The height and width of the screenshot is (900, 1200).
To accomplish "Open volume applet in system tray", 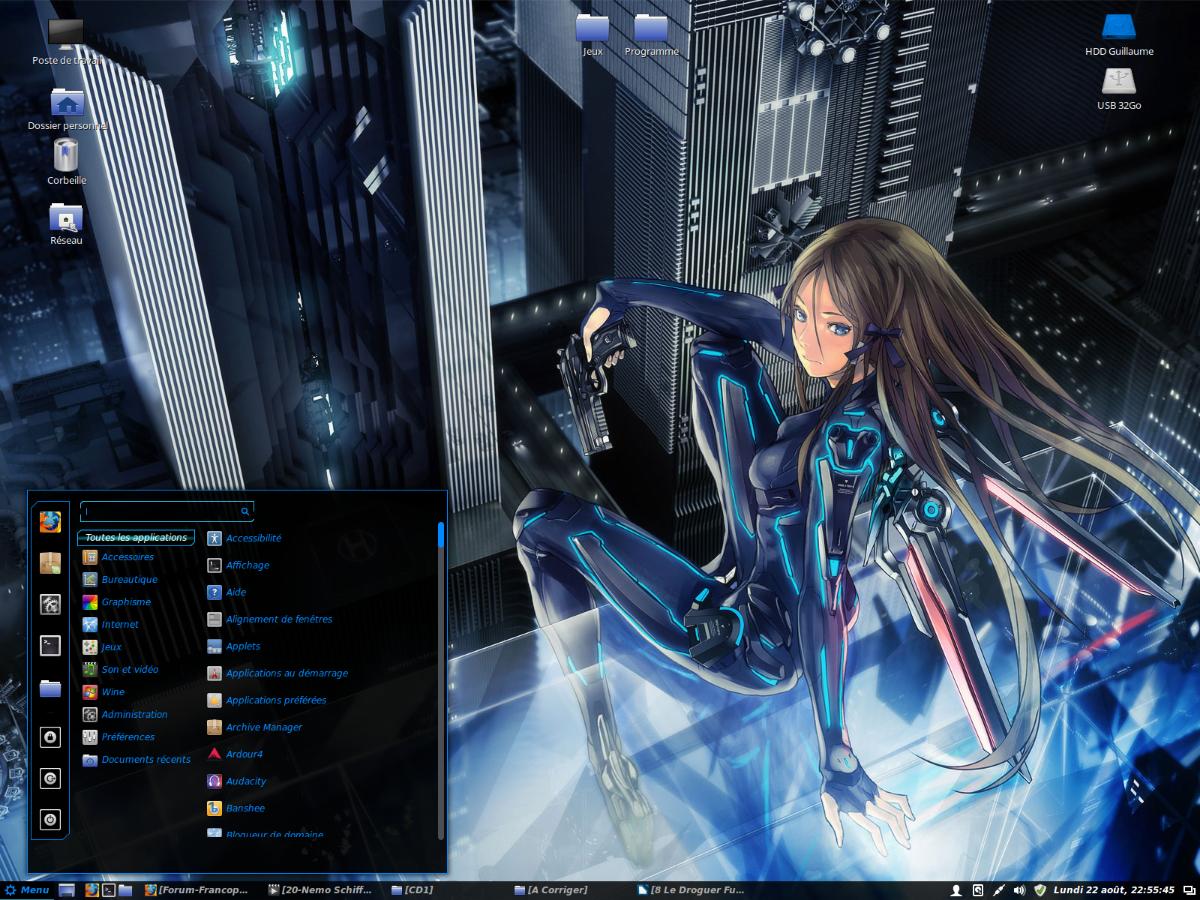I will [1019, 890].
